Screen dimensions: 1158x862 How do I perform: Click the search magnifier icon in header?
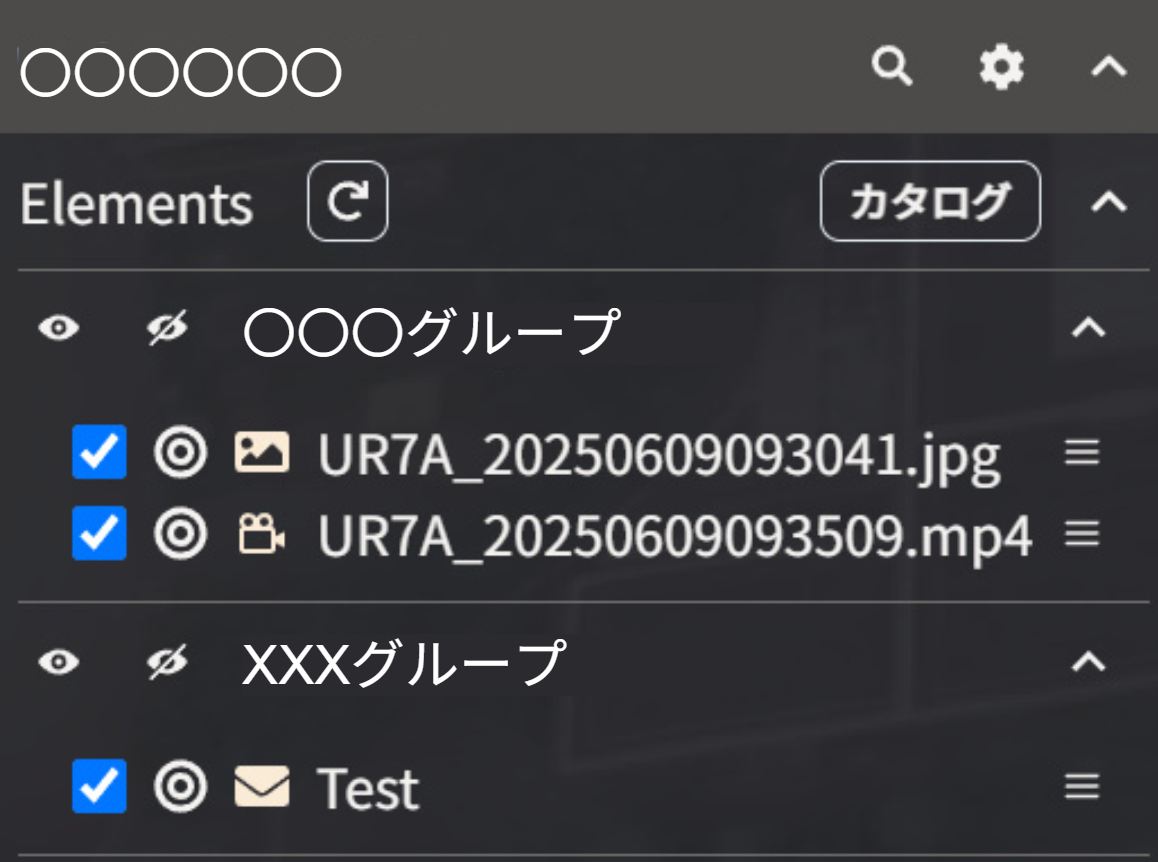pos(891,67)
